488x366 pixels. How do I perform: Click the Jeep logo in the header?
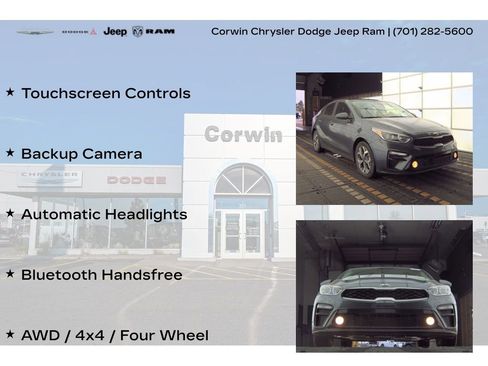click(115, 32)
